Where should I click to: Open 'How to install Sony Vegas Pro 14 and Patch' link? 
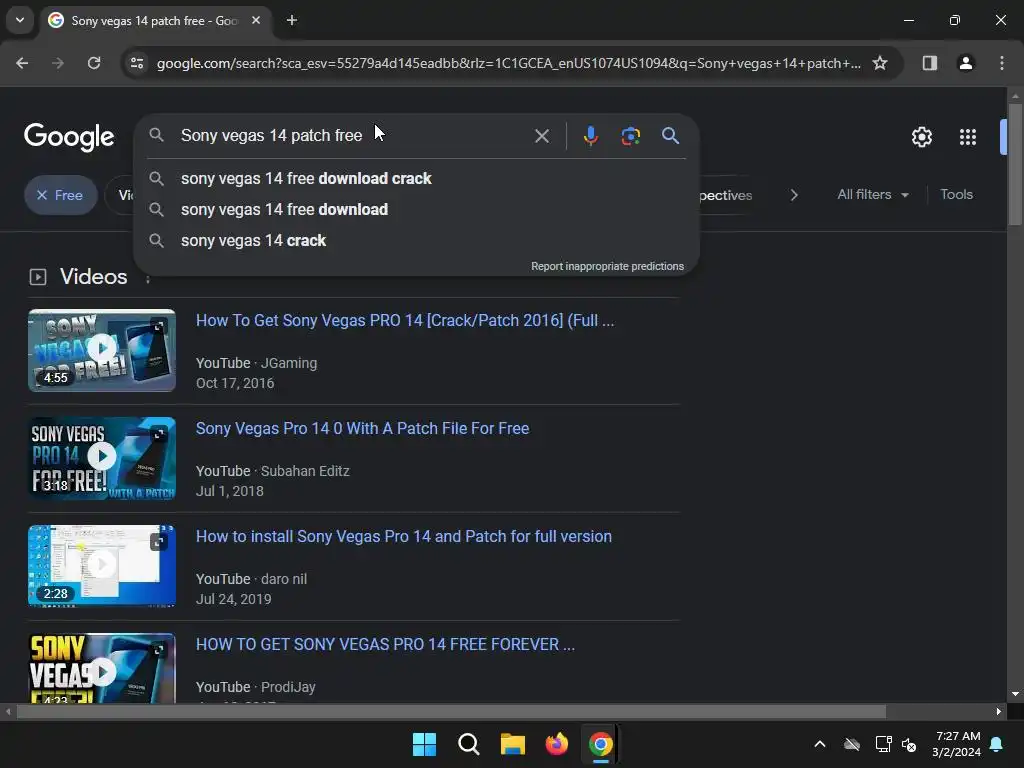pyautogui.click(x=404, y=536)
